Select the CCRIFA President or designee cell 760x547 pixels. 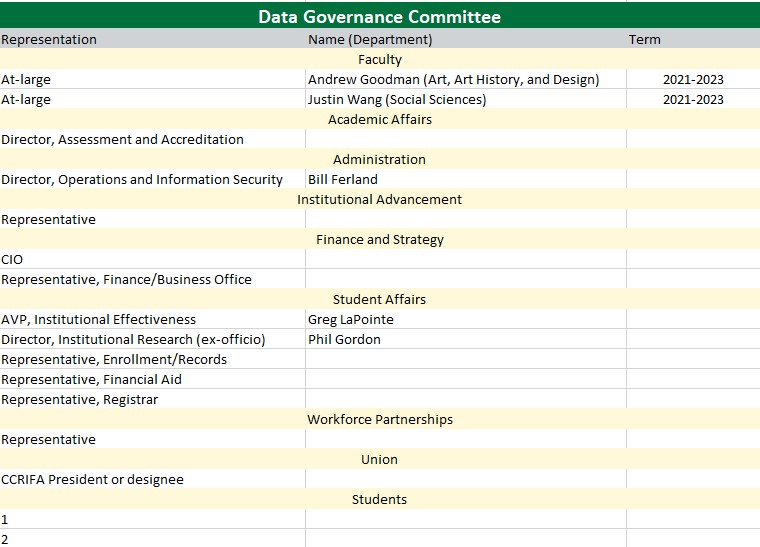92,480
